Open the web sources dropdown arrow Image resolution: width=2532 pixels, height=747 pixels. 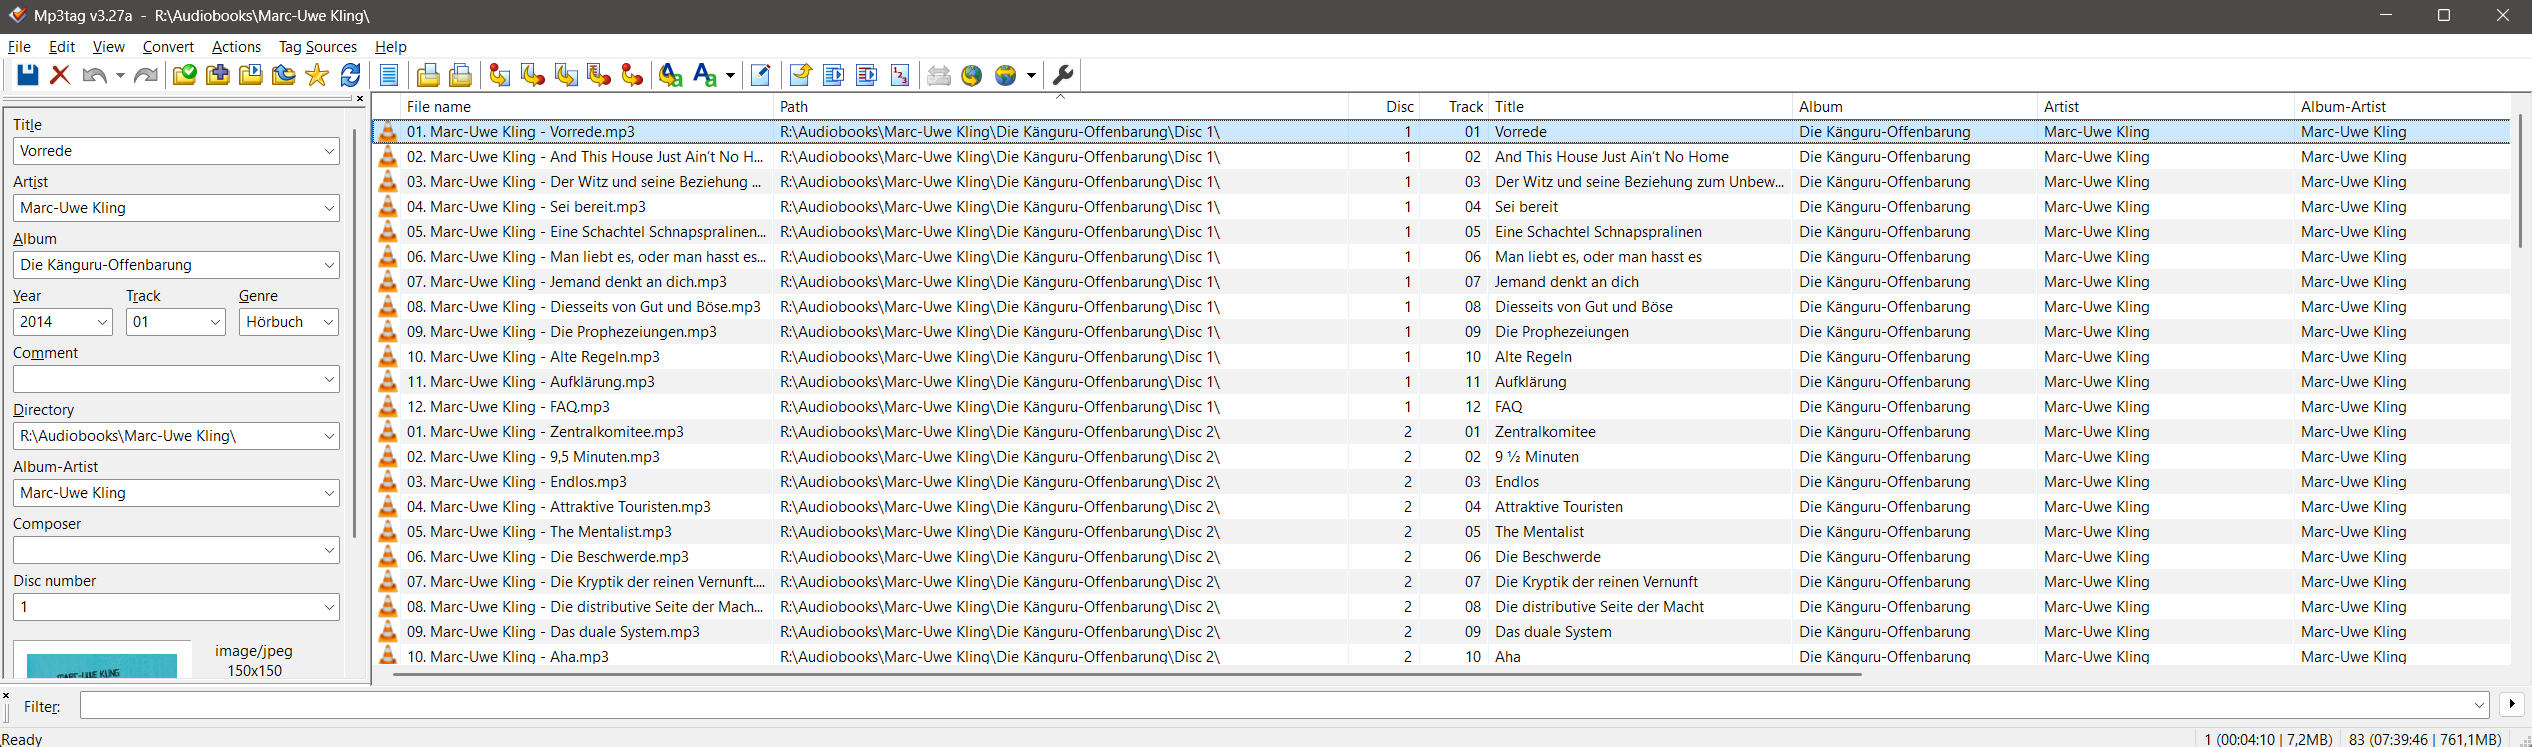pyautogui.click(x=1031, y=75)
